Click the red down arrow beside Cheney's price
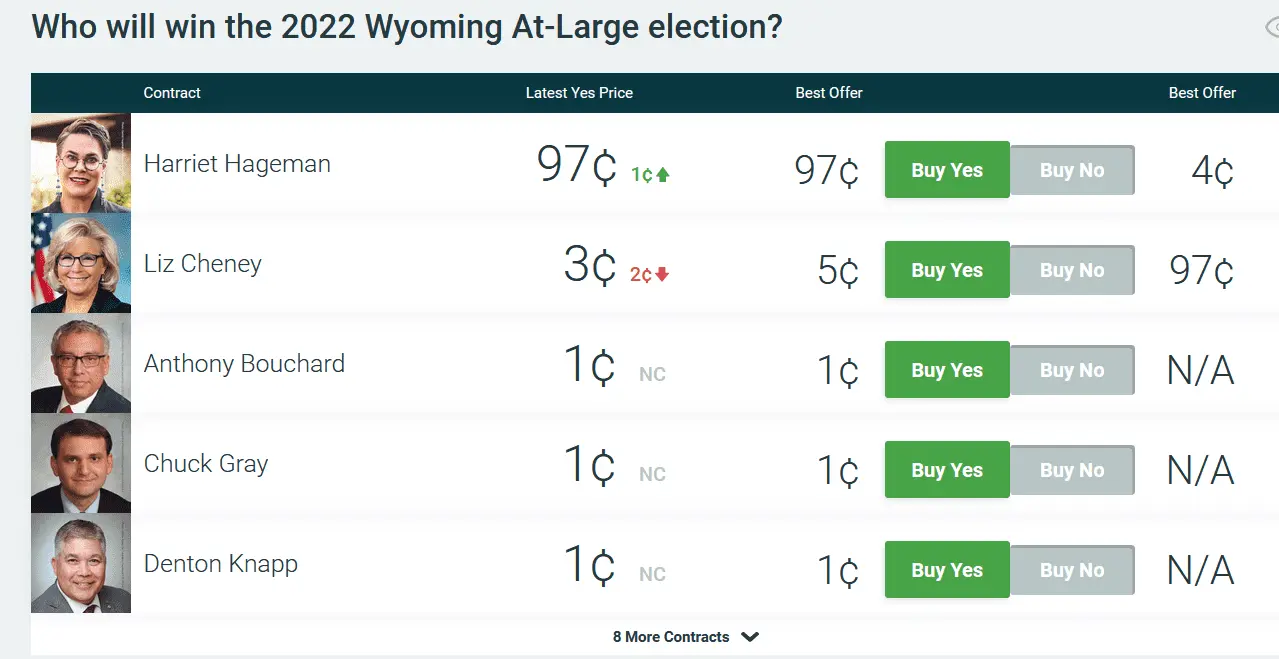Screen dimensions: 1279x659 662,275
